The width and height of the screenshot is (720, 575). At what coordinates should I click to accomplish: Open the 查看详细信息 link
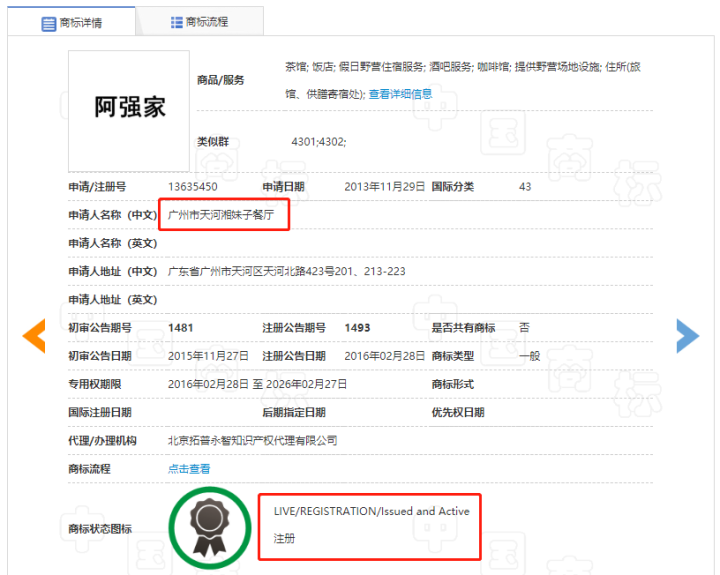point(400,94)
